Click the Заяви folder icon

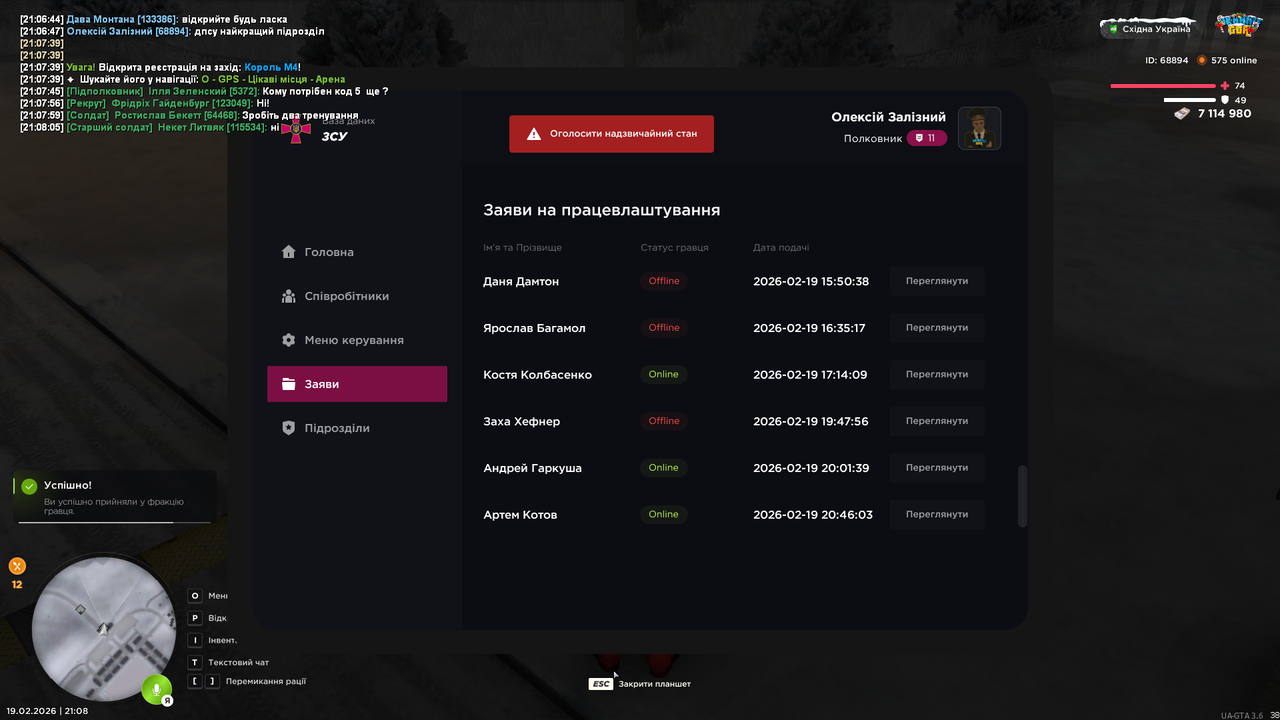pos(289,384)
